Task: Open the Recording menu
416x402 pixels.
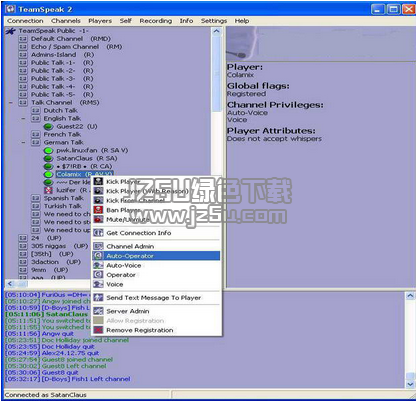Action: point(156,21)
